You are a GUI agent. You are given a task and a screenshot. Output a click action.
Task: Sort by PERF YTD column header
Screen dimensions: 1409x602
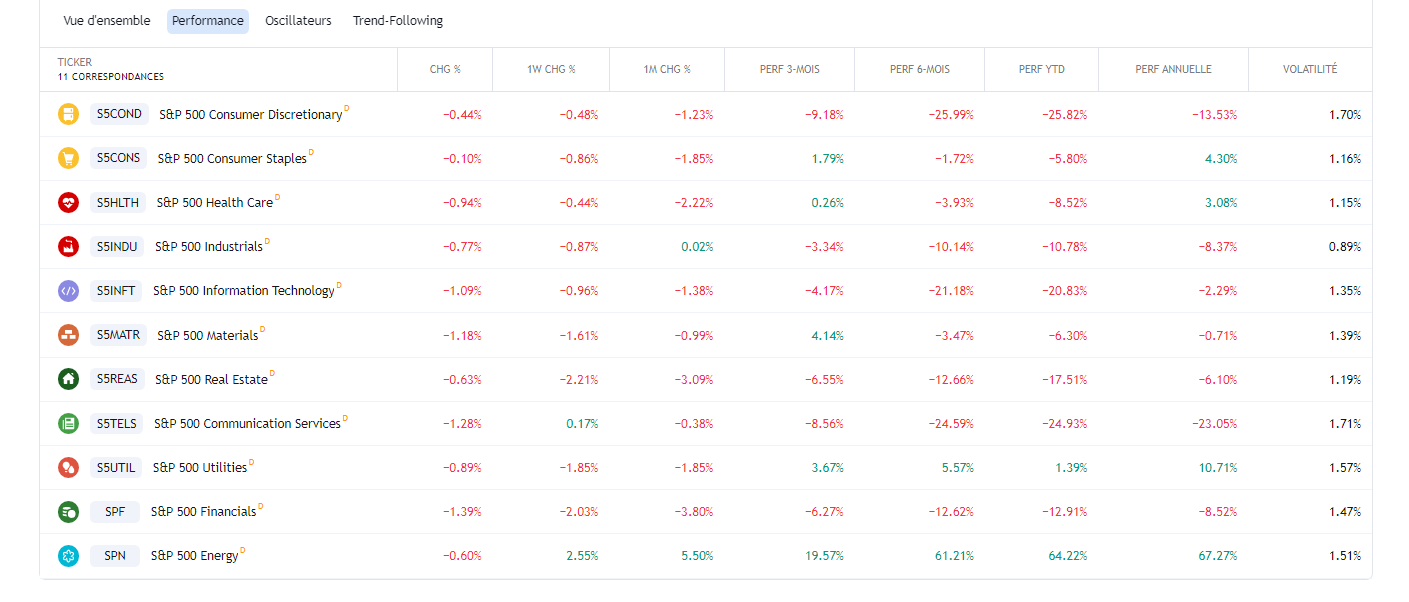[x=1042, y=70]
